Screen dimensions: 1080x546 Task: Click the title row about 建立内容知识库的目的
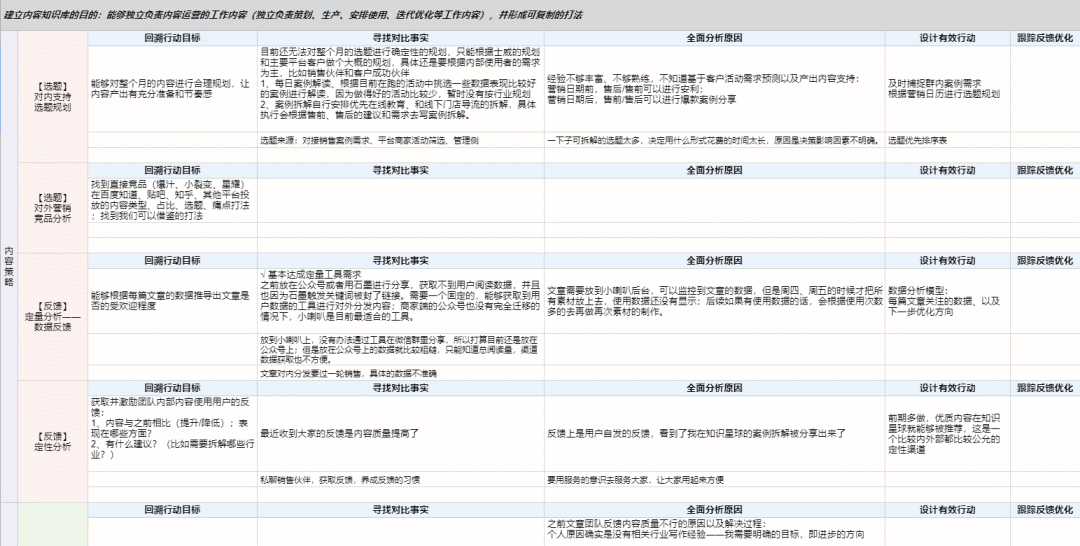tap(300, 15)
